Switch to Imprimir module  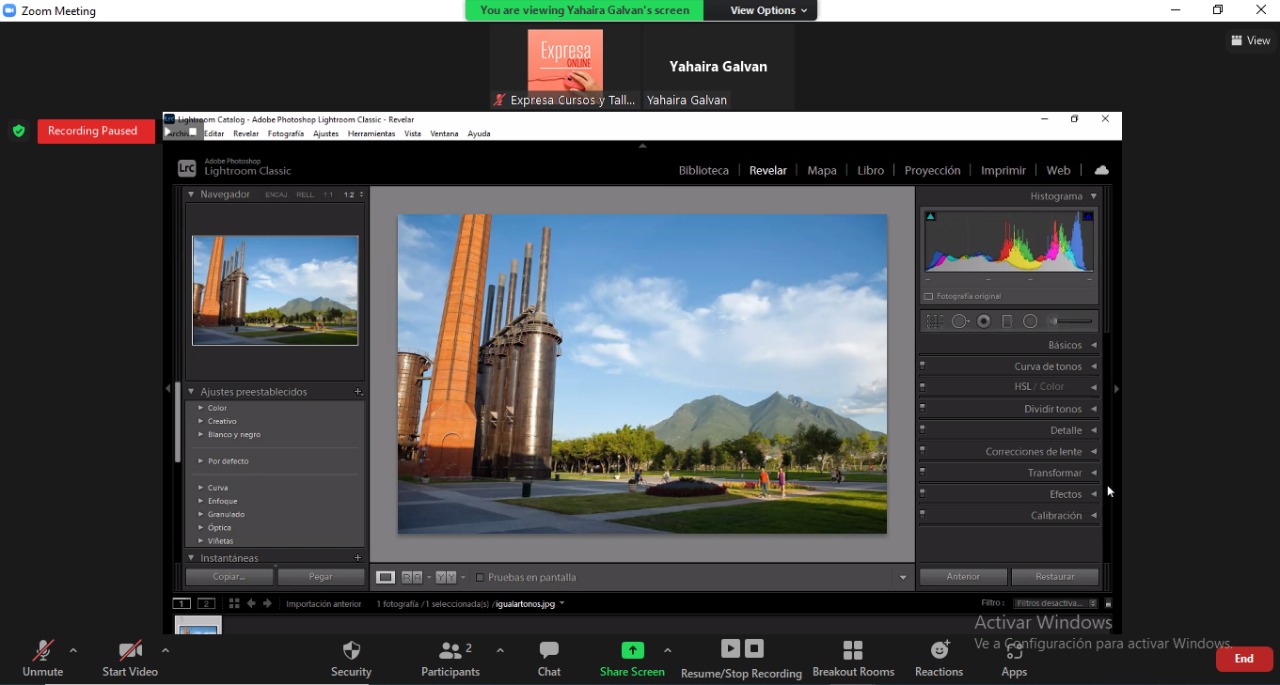coord(1003,170)
